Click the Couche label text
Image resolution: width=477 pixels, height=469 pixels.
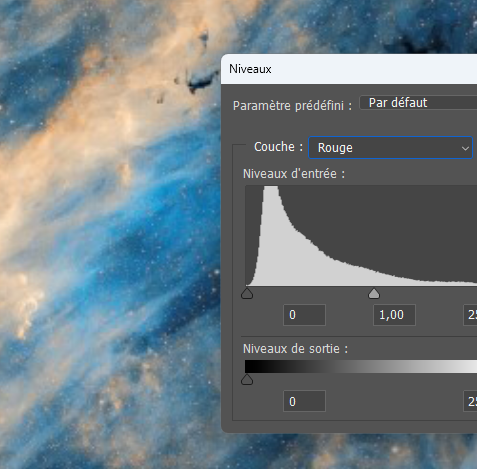point(278,147)
